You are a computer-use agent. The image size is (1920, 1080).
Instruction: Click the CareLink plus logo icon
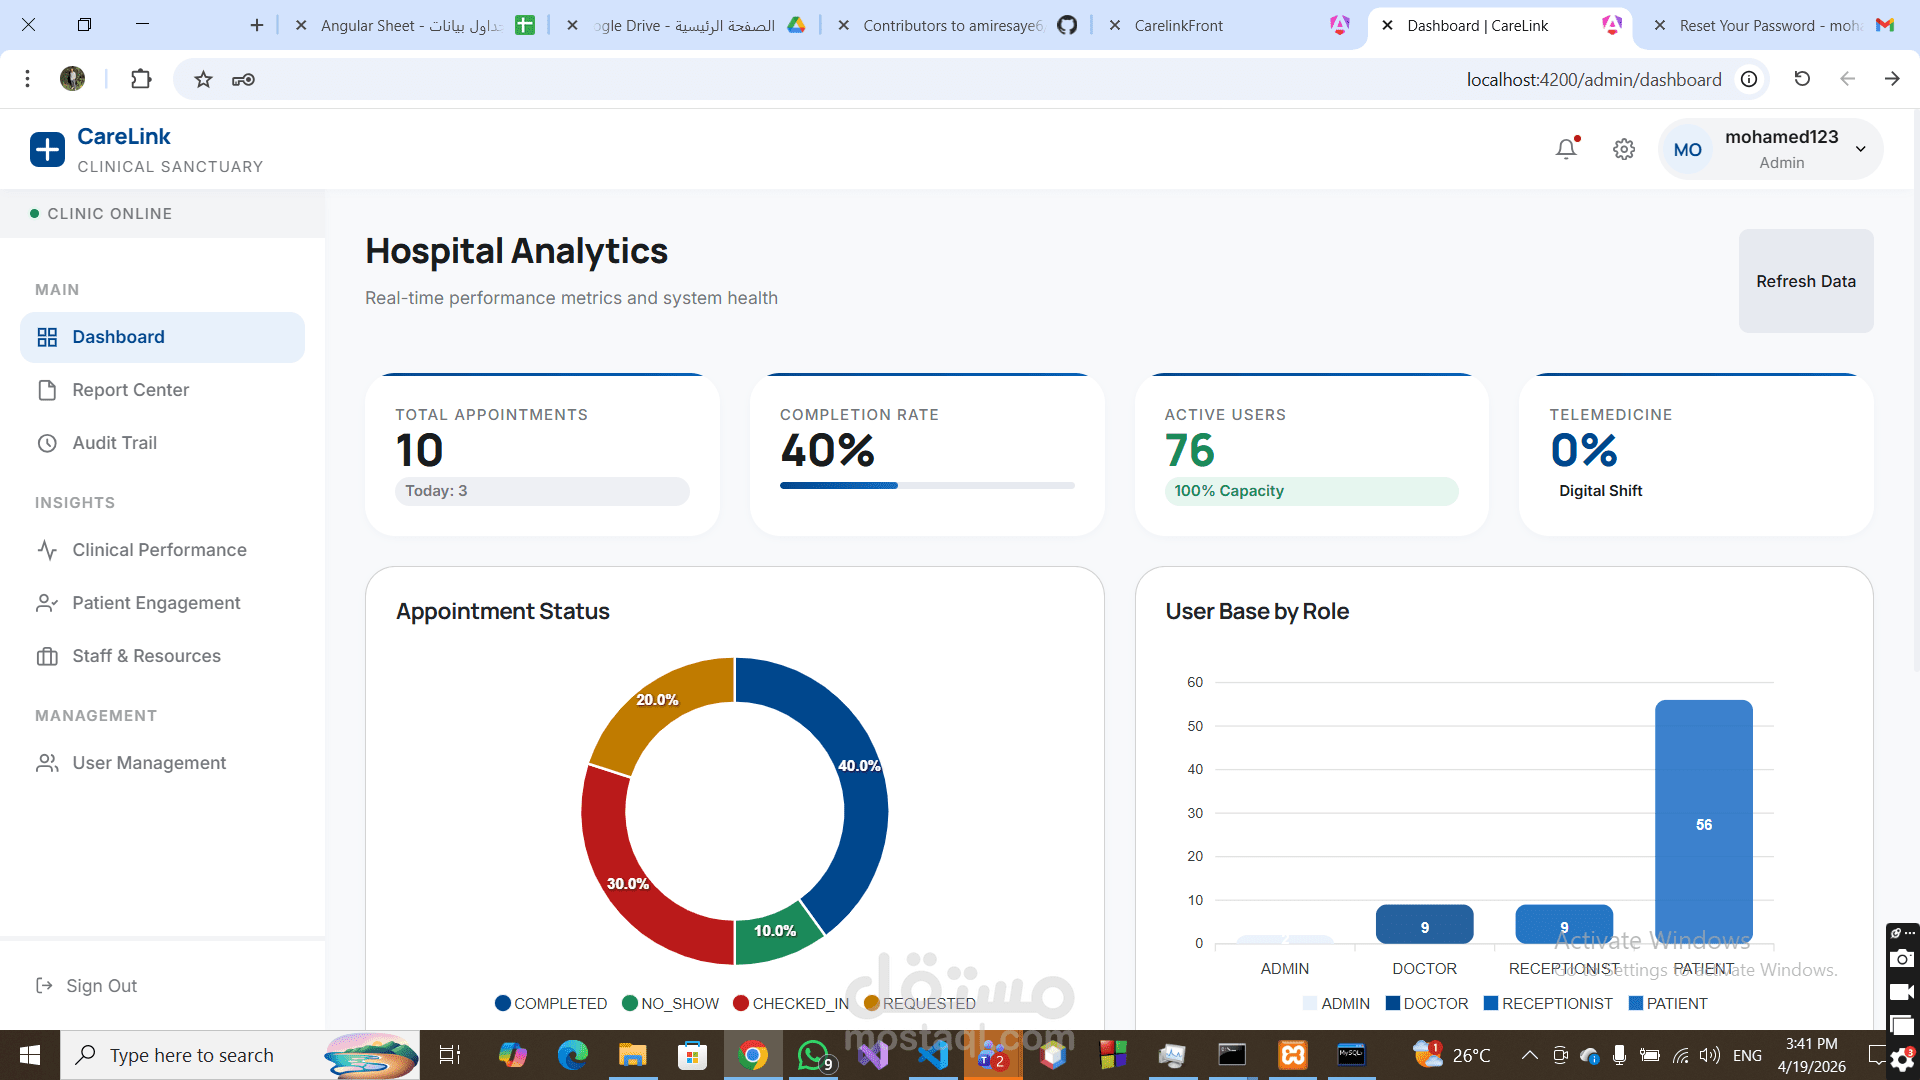tap(47, 150)
